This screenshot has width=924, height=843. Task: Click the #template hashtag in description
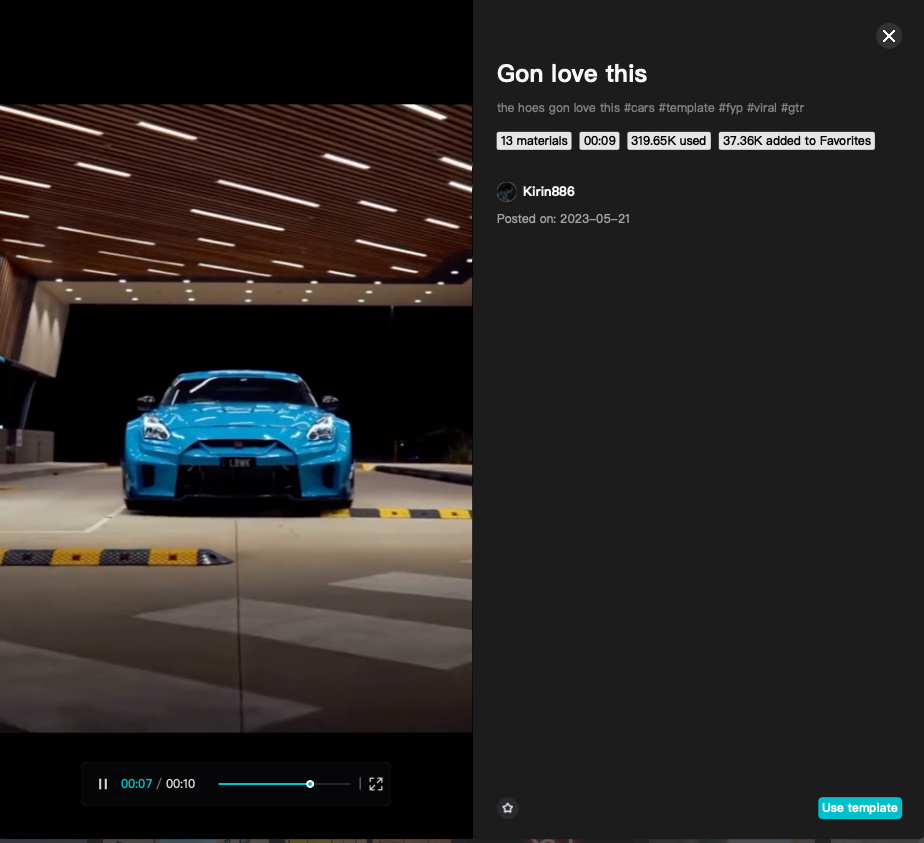click(x=687, y=108)
